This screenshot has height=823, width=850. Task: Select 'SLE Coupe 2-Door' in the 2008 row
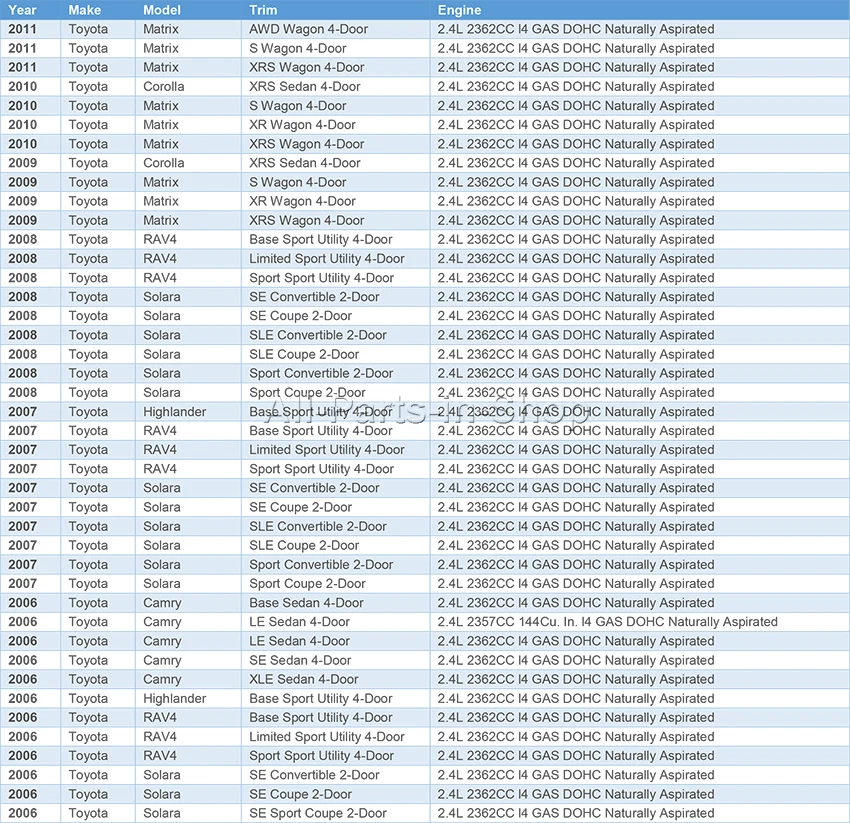pos(304,354)
